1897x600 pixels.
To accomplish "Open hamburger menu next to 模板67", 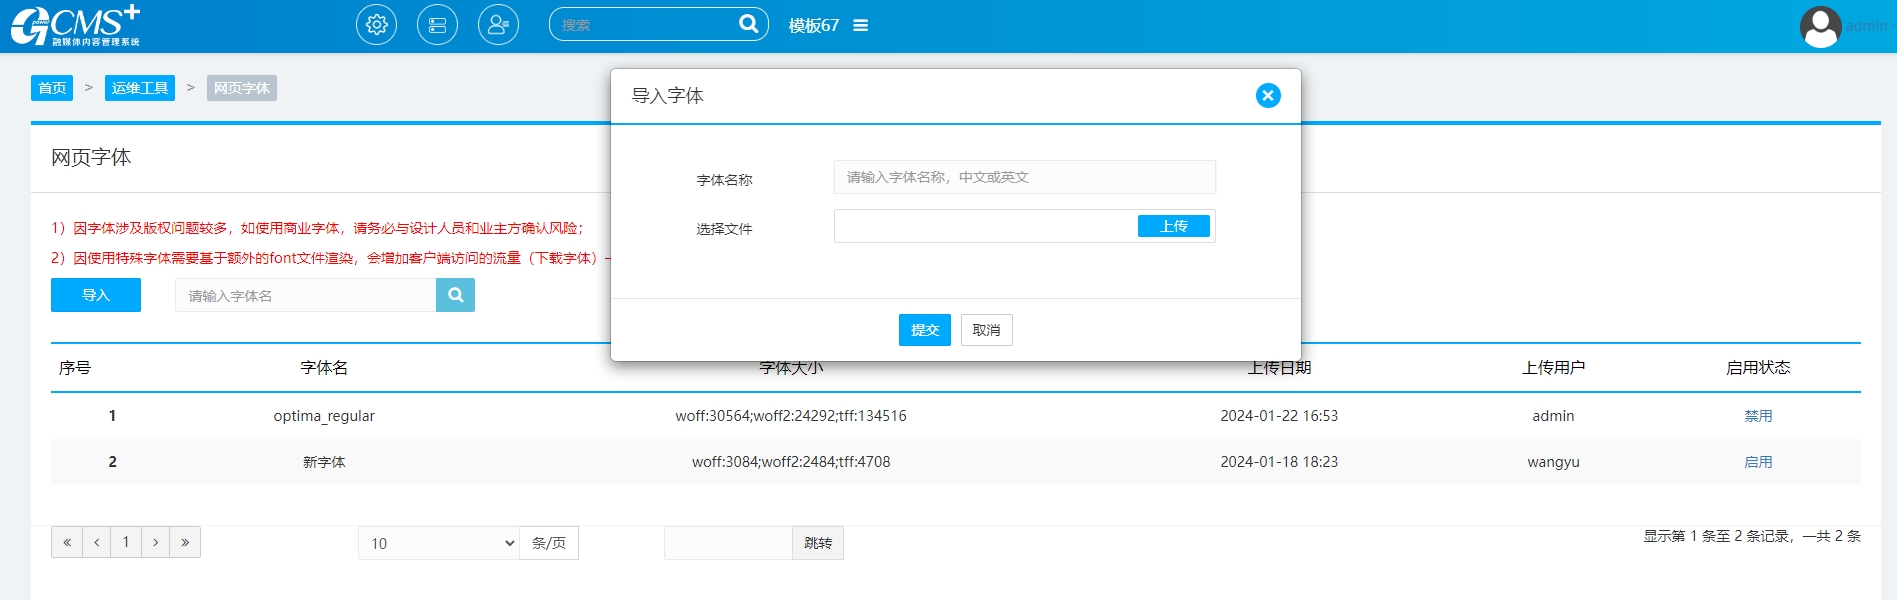I will pyautogui.click(x=860, y=26).
